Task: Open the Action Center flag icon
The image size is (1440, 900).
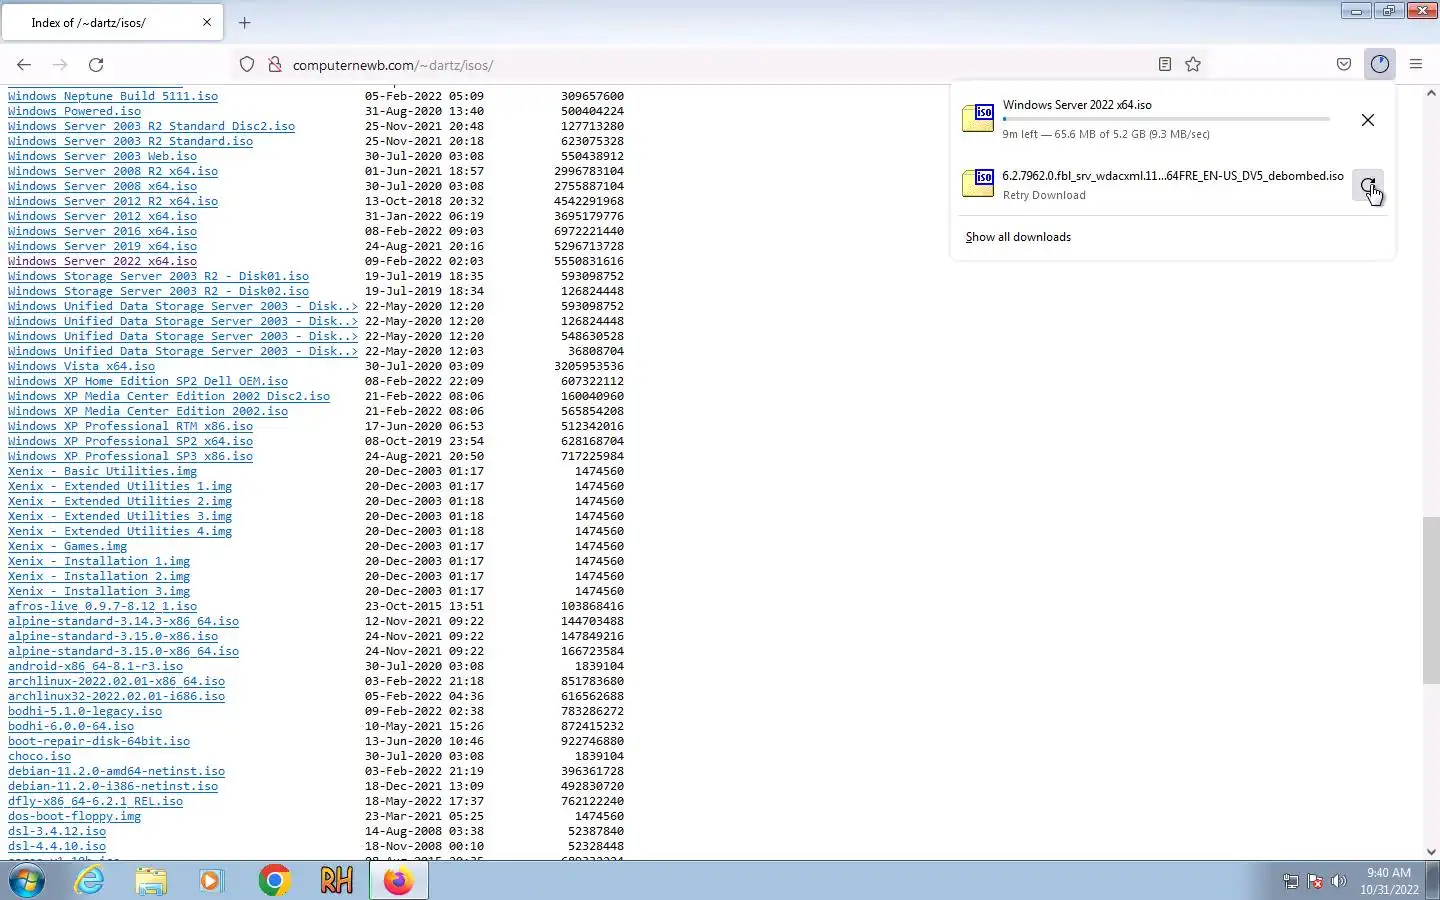Action: pyautogui.click(x=1315, y=881)
